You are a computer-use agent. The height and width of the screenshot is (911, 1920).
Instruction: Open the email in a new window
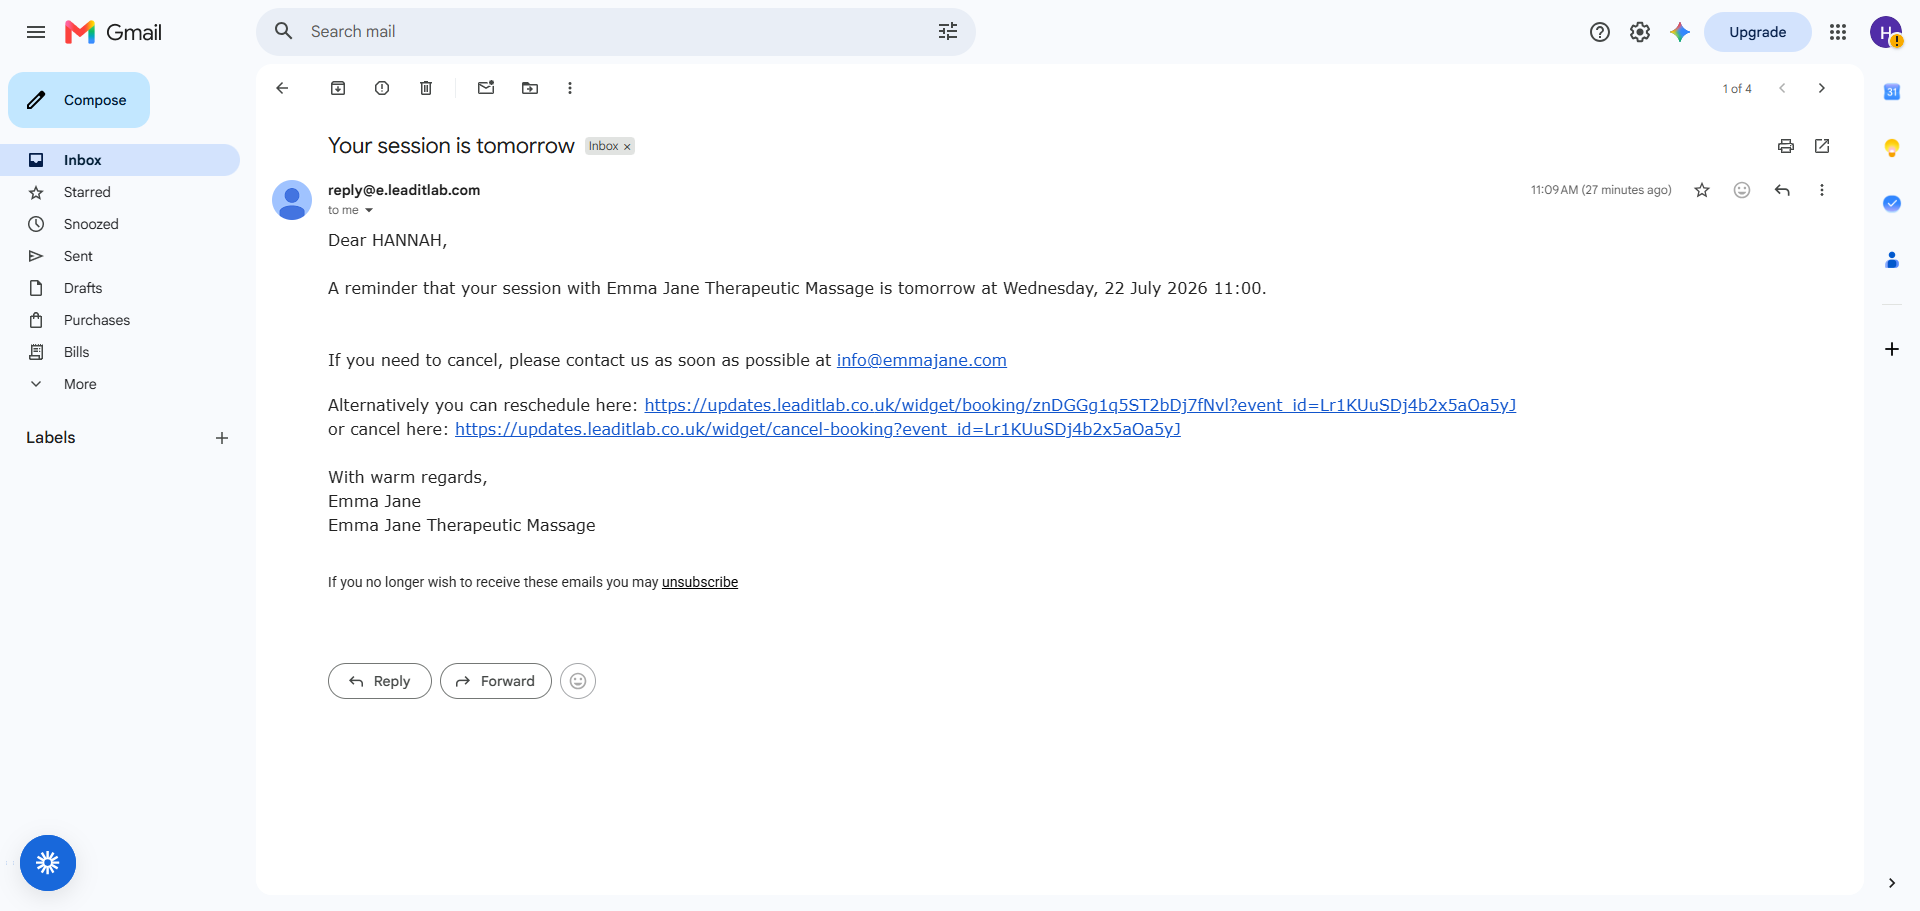(x=1822, y=146)
